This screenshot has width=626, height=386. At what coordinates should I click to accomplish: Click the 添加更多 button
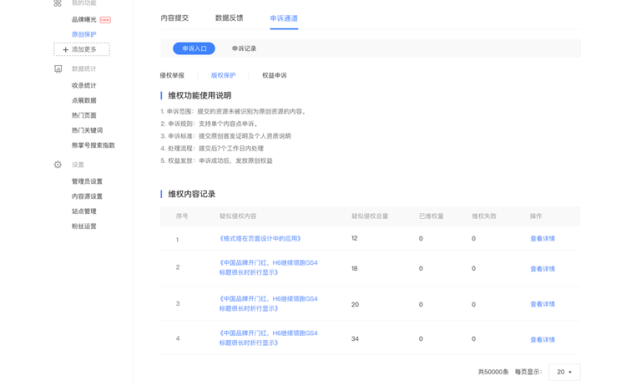pyautogui.click(x=81, y=49)
